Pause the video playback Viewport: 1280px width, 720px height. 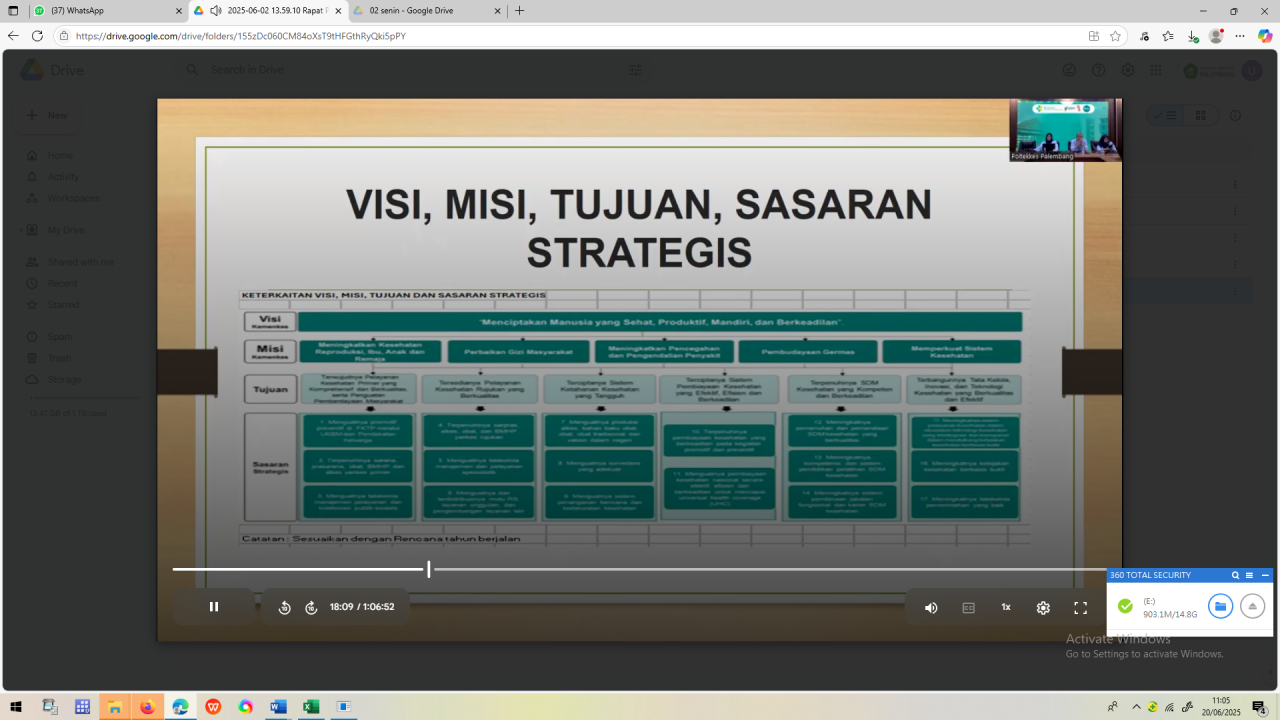pos(214,607)
